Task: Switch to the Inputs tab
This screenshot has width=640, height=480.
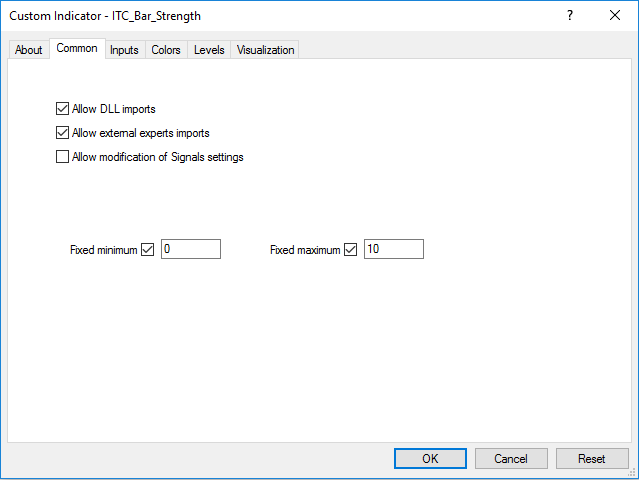Action: [124, 50]
